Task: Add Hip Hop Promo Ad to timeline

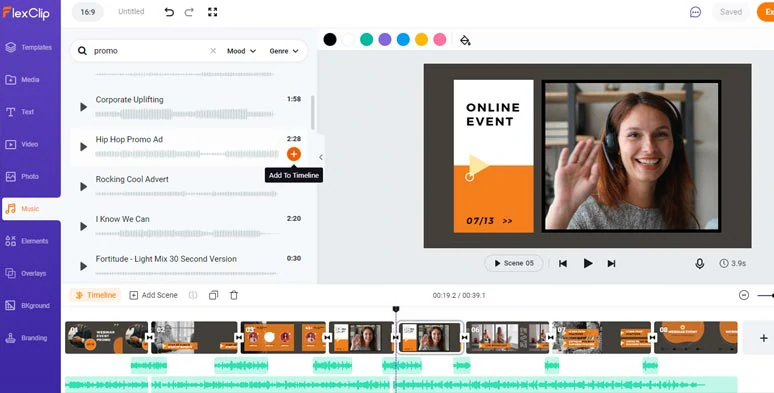Action: 294,154
